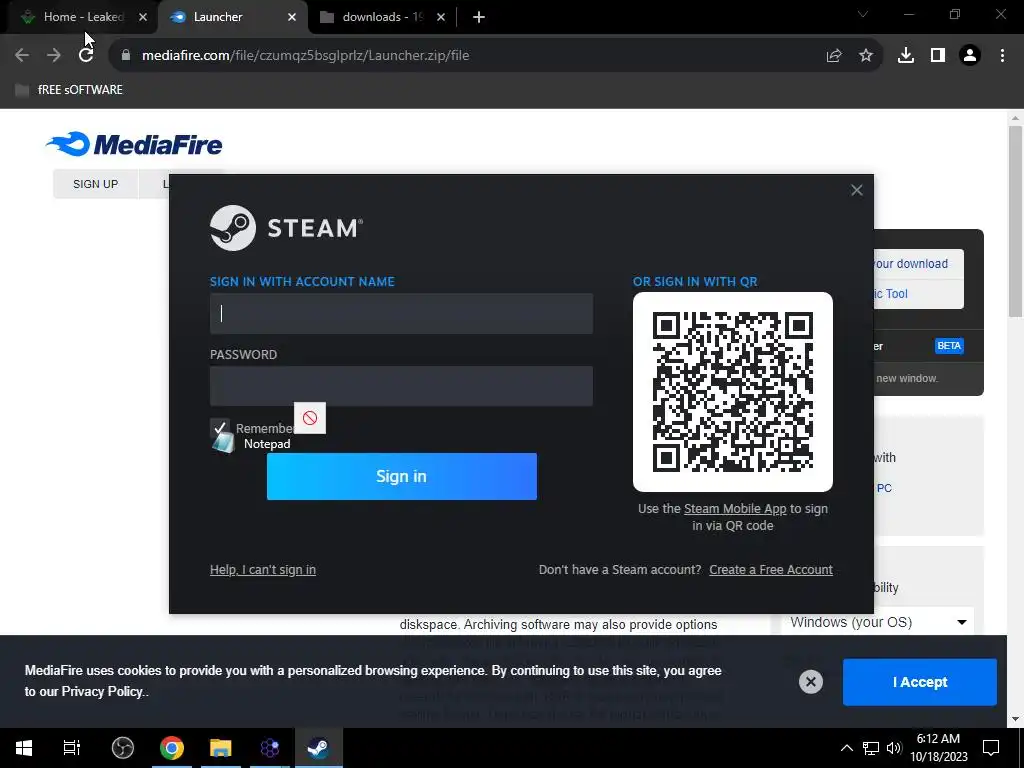
Task: Click the scrollbar up arrow
Action: 1015,118
